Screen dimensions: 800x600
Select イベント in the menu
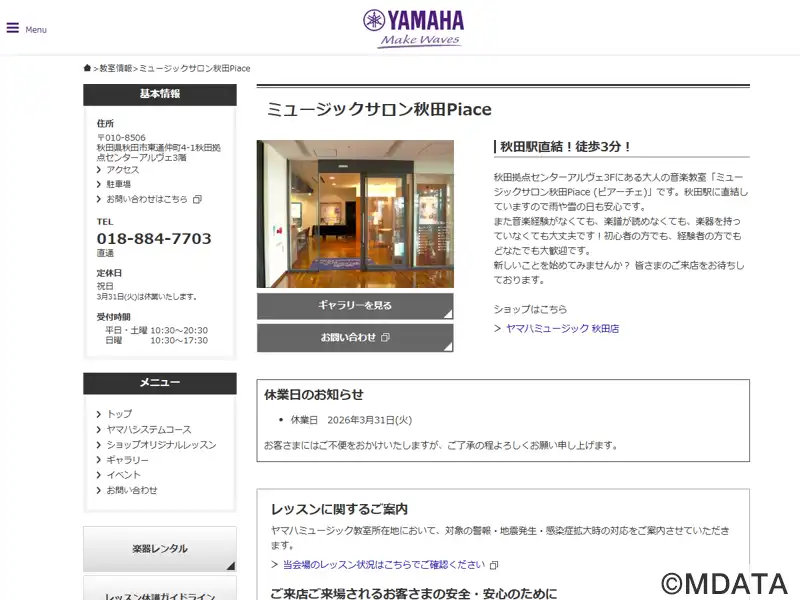click(x=123, y=475)
